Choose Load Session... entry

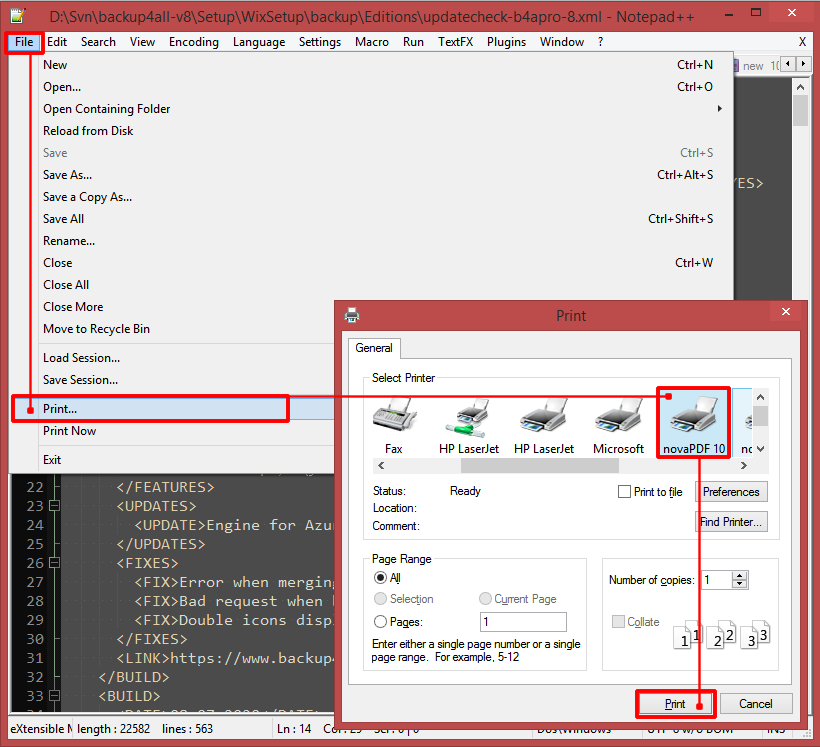coord(173,358)
